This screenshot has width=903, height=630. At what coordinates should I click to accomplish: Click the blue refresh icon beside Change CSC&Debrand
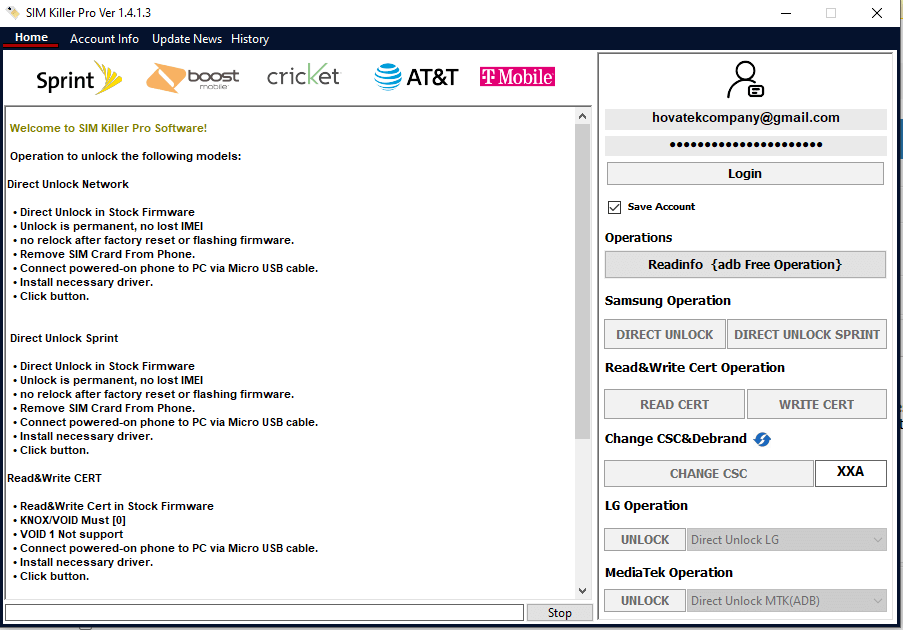[x=762, y=439]
